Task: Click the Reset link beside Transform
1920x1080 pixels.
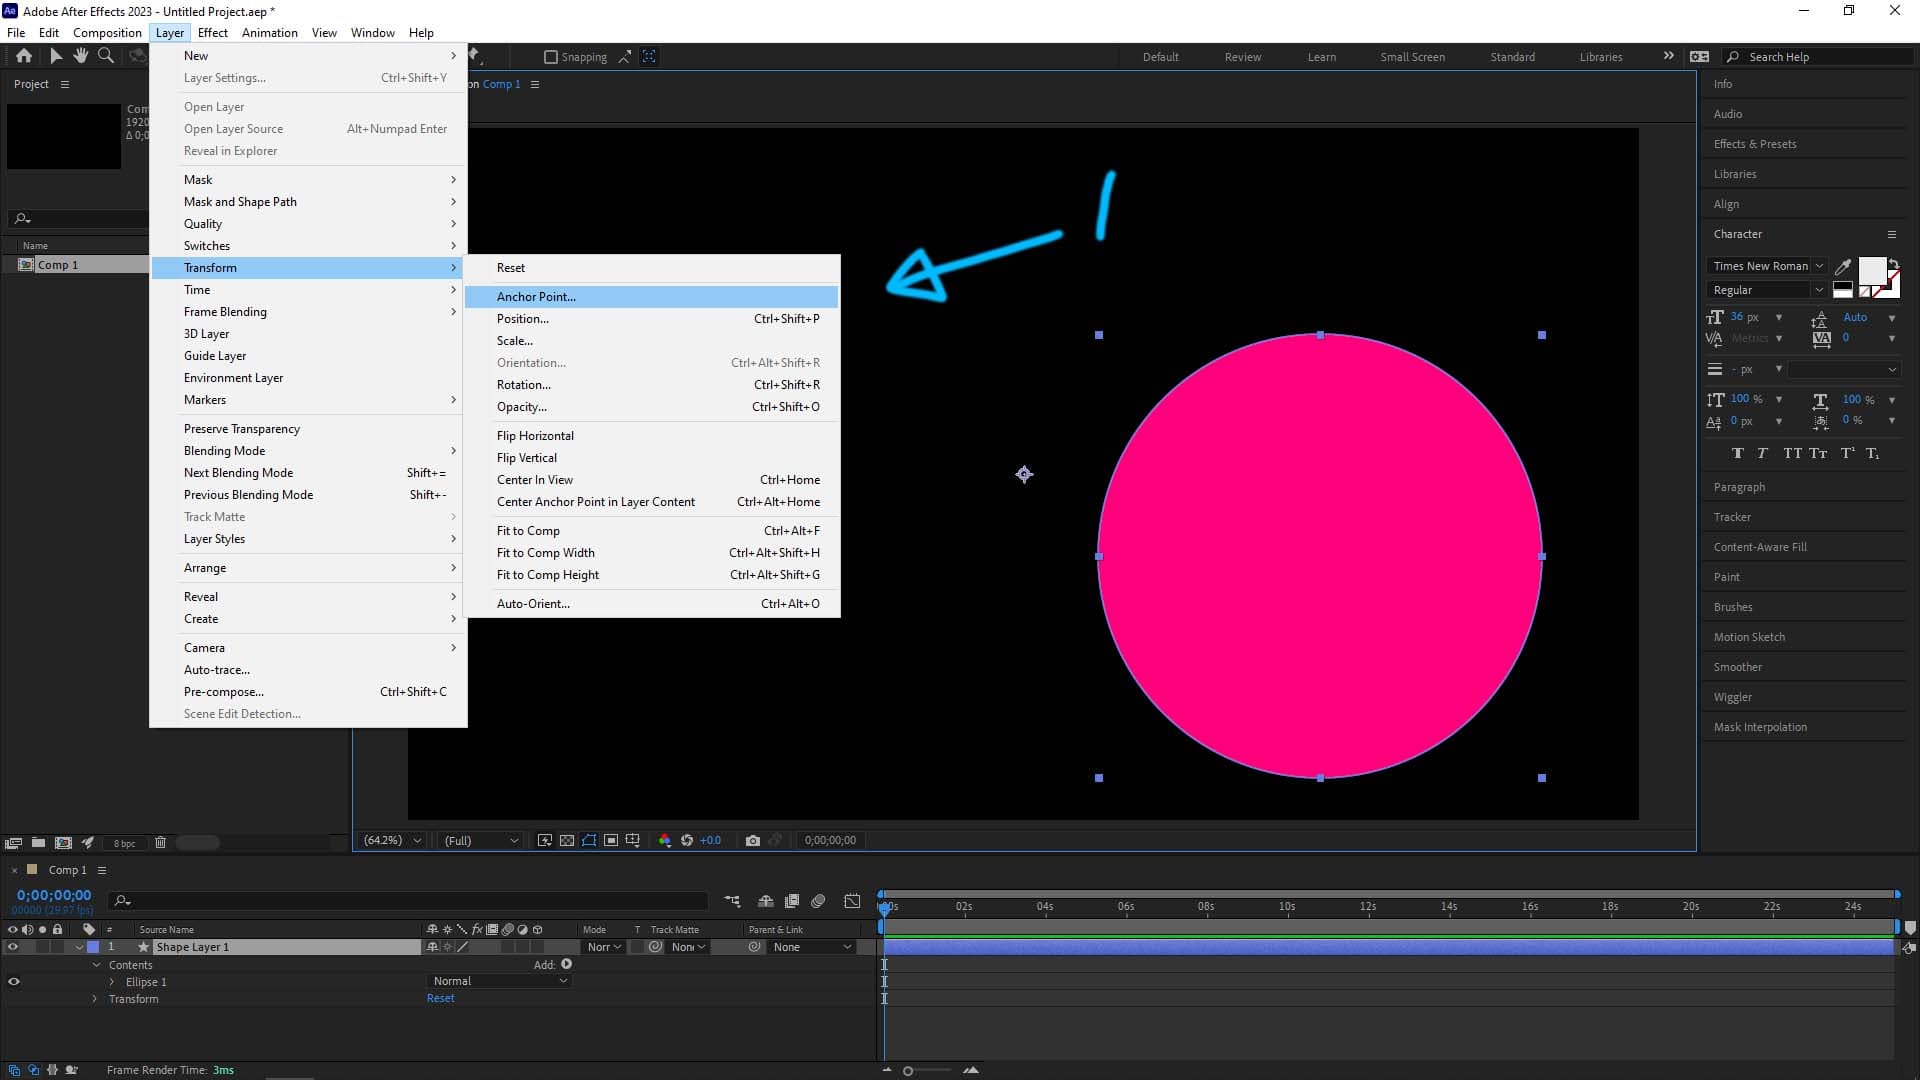Action: [x=440, y=999]
